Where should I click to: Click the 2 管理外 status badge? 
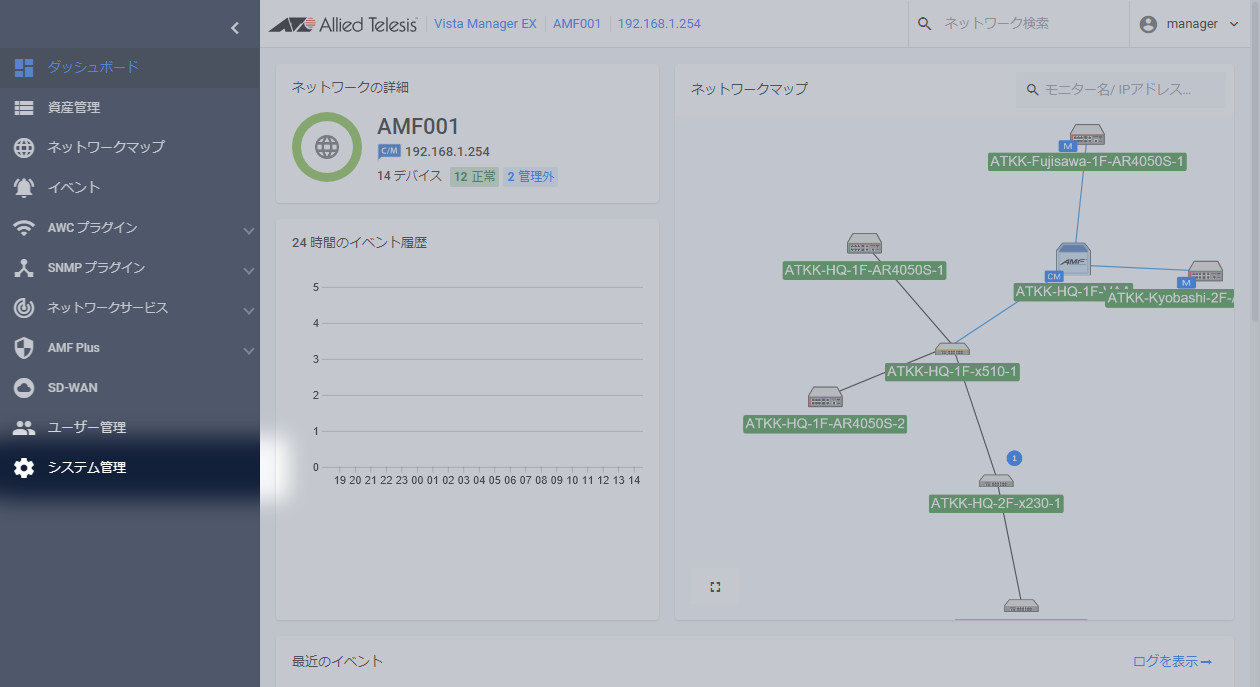[530, 177]
